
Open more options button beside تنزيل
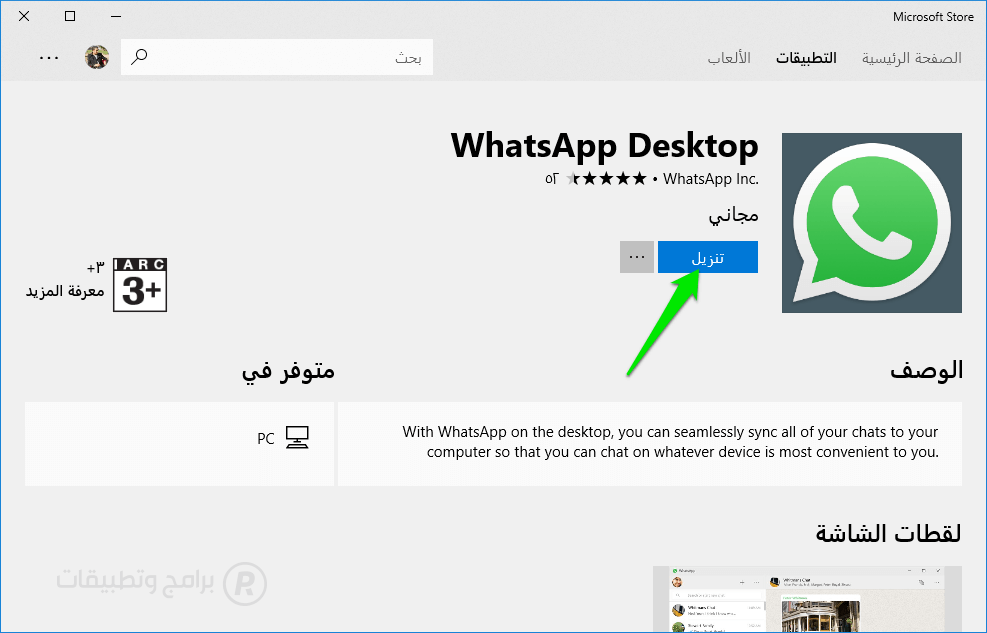click(x=637, y=257)
